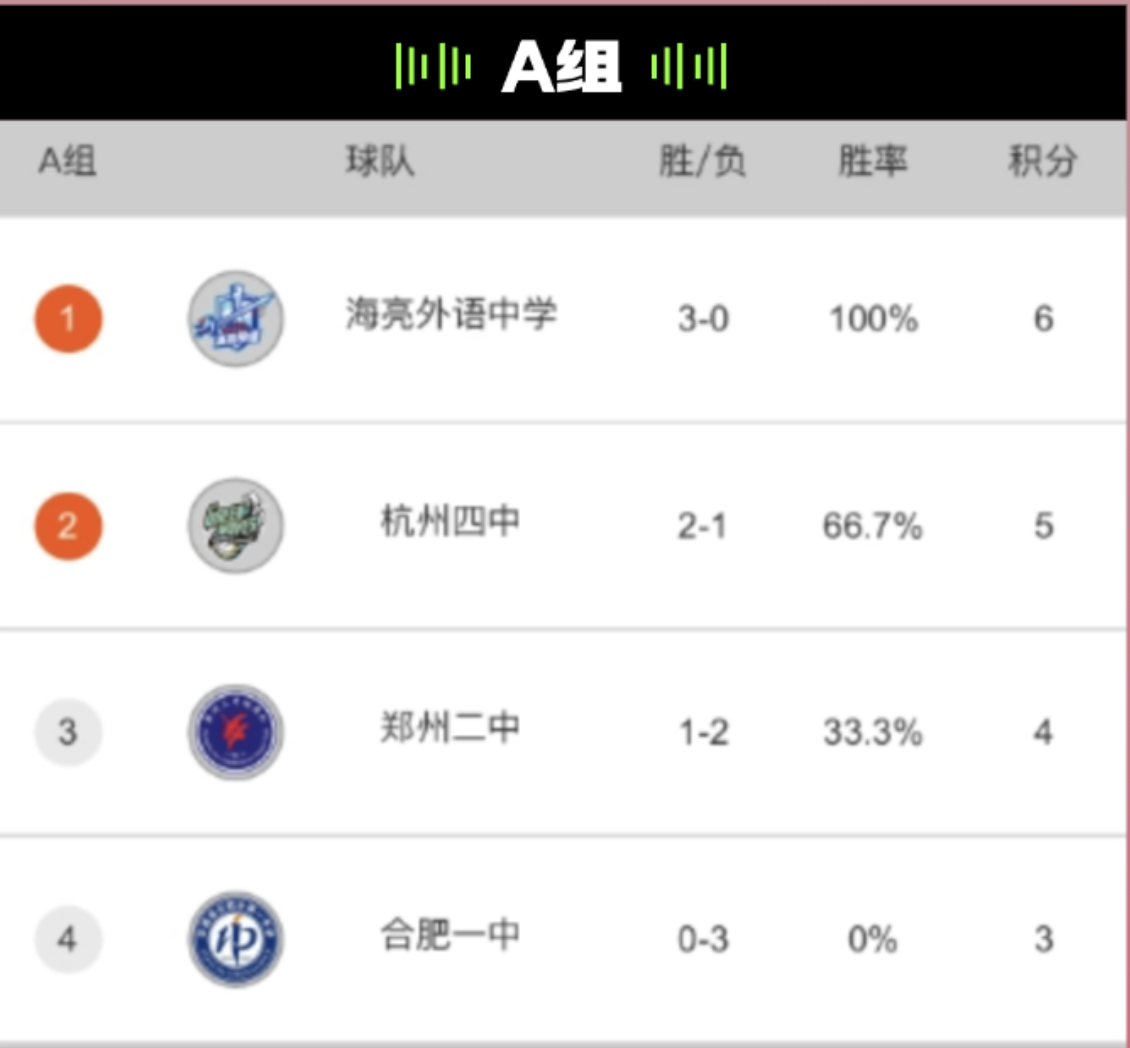
Task: Open the 杭州四中 team name
Action: tap(450, 521)
